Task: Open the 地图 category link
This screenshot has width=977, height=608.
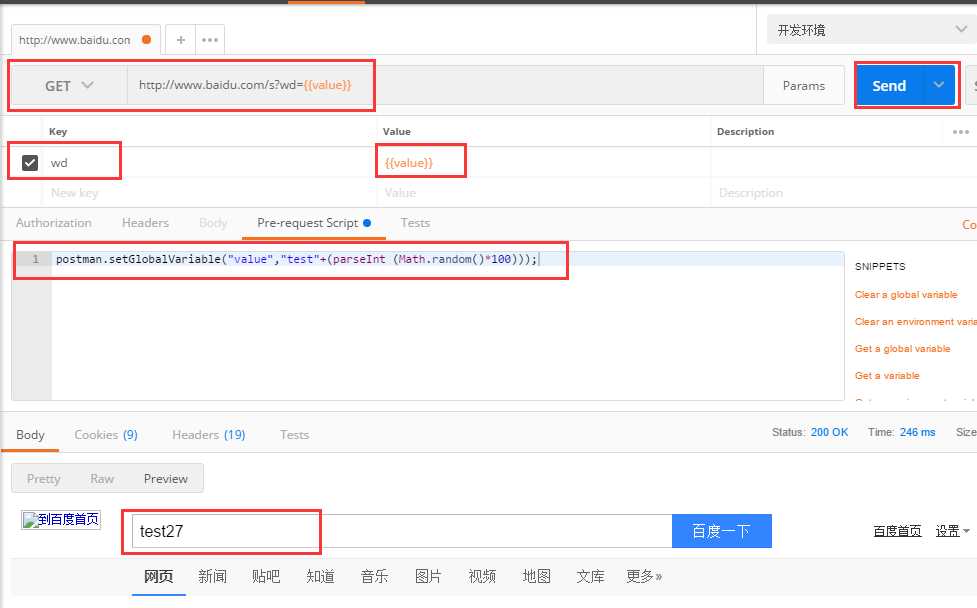Action: coord(536,576)
